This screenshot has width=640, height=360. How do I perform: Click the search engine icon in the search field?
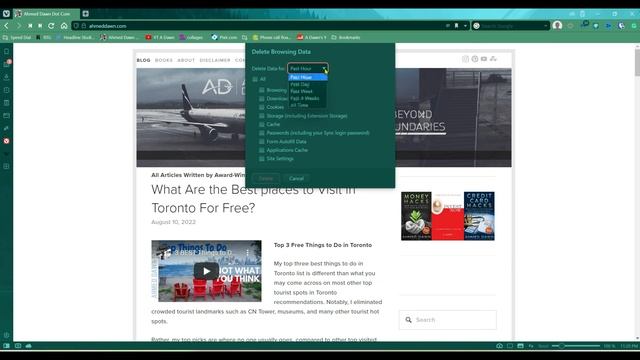(x=476, y=26)
